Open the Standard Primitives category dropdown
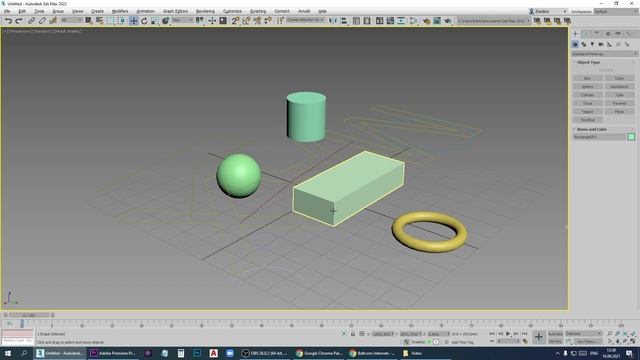 click(604, 54)
